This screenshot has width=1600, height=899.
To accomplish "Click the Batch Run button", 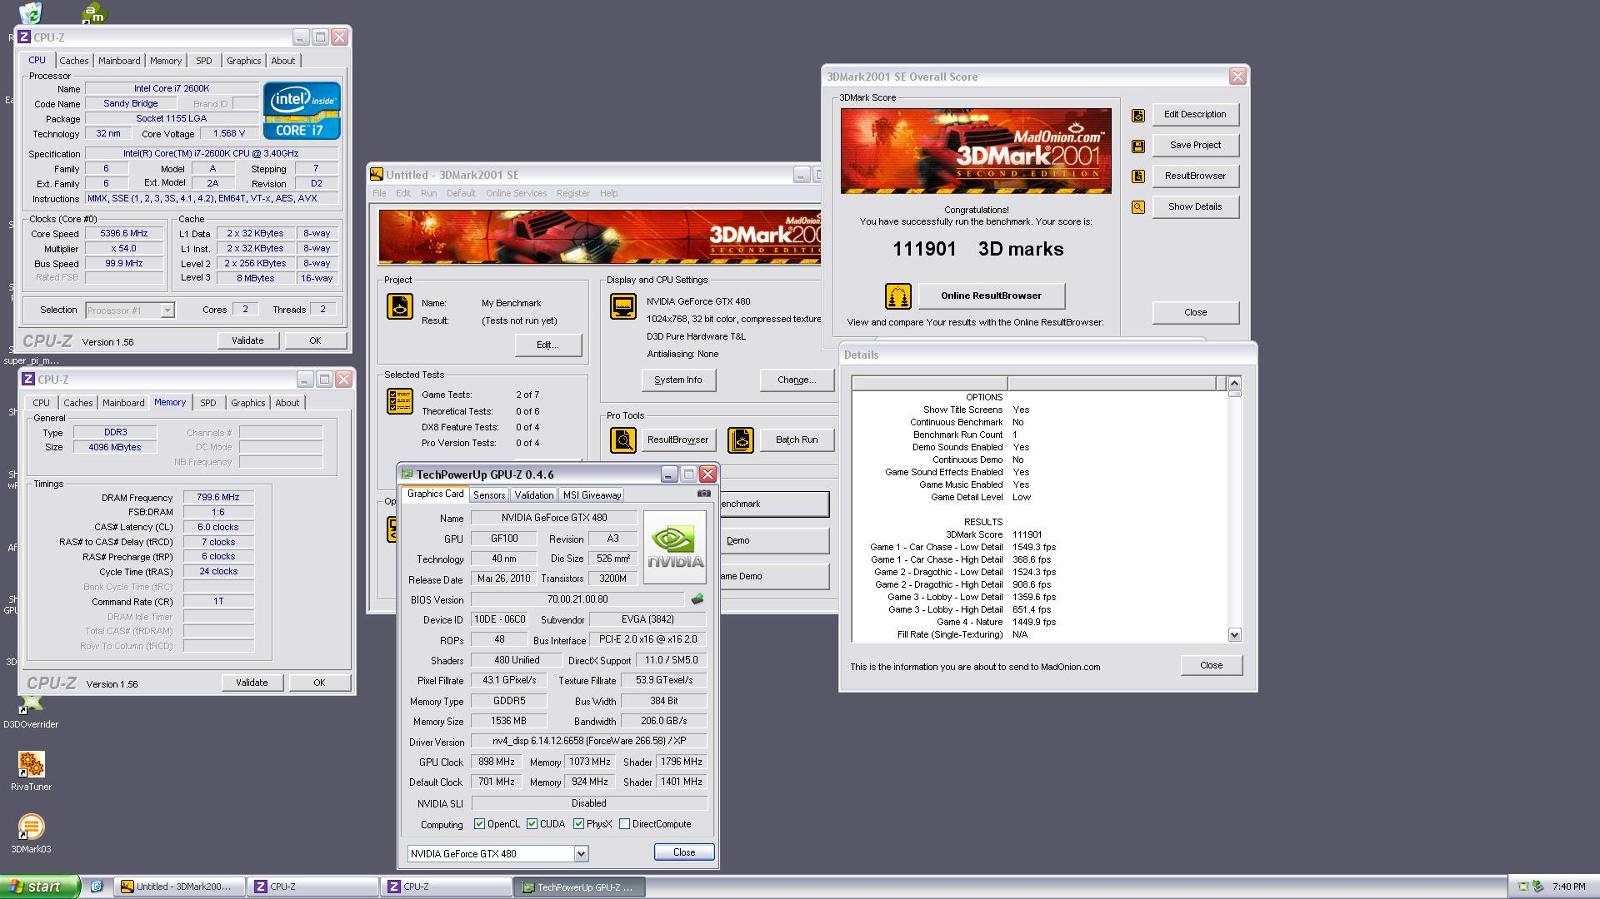I will pos(797,440).
